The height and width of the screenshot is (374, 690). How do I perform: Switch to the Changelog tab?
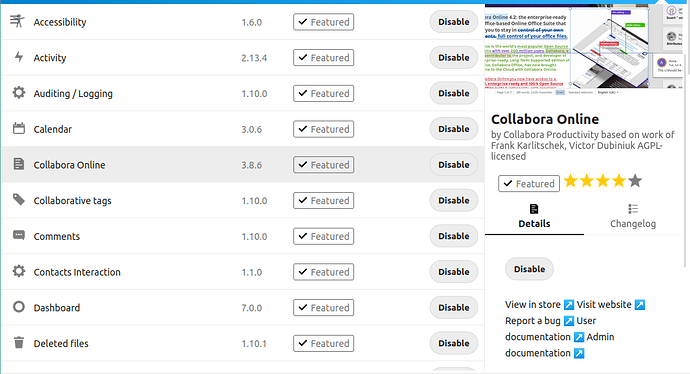pyautogui.click(x=633, y=216)
